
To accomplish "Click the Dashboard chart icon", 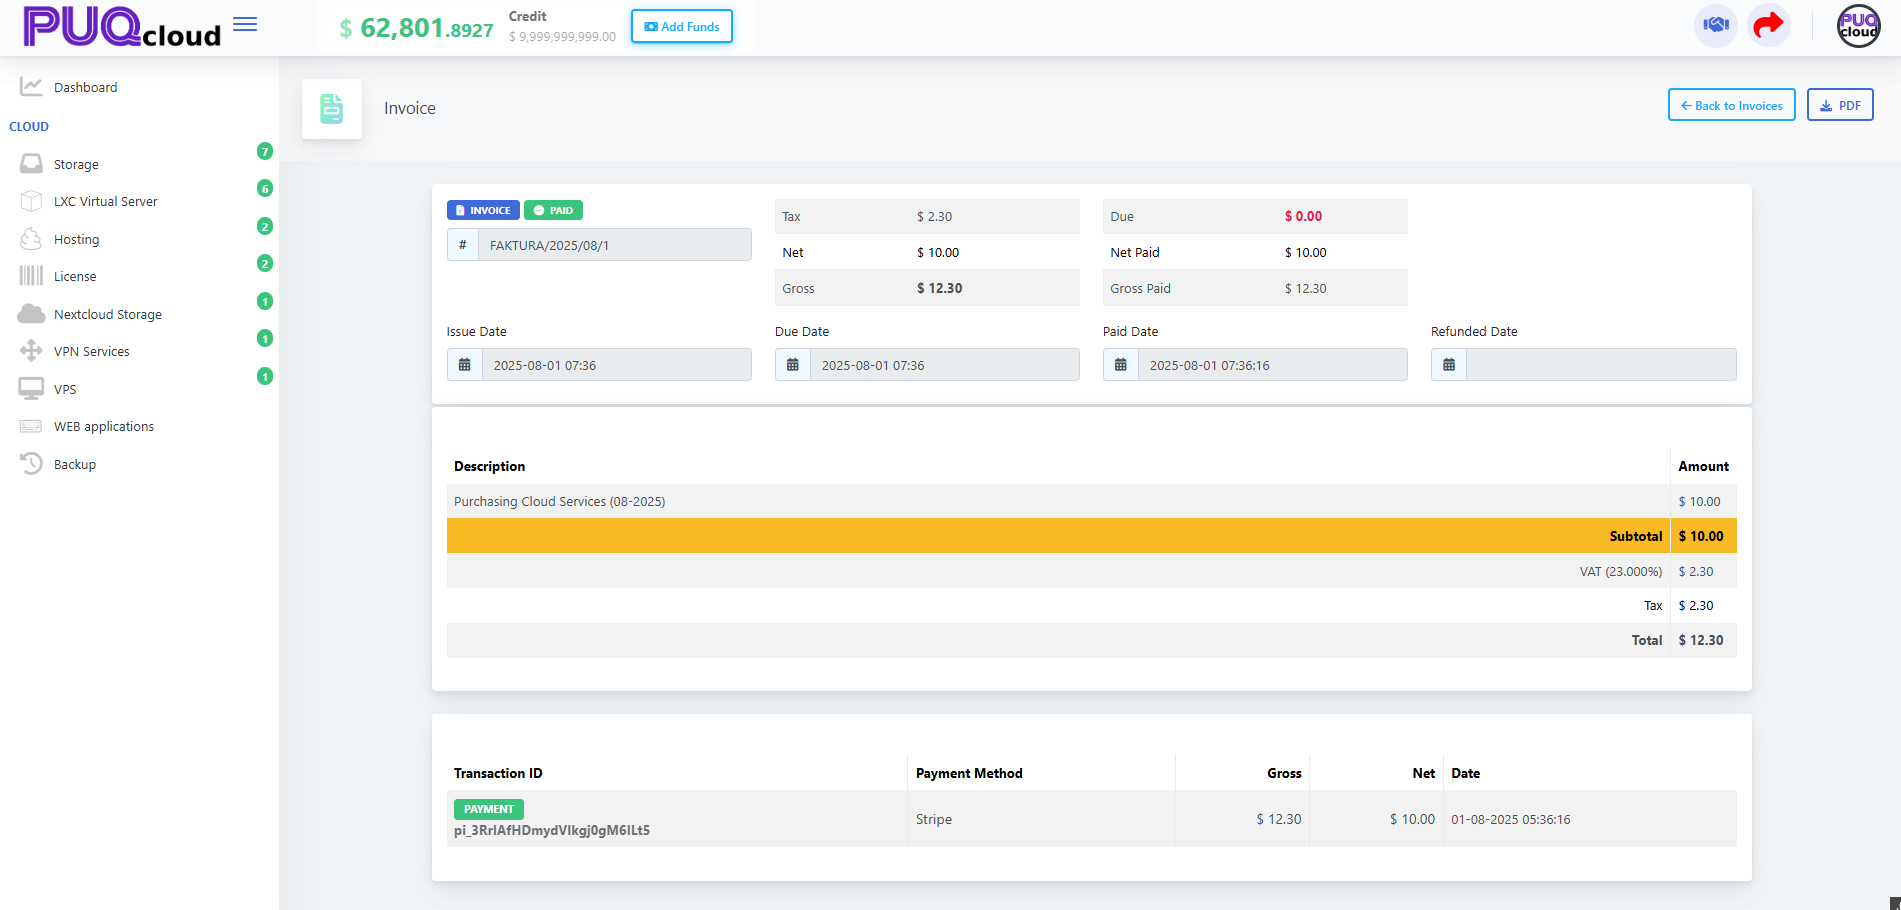I will point(31,87).
